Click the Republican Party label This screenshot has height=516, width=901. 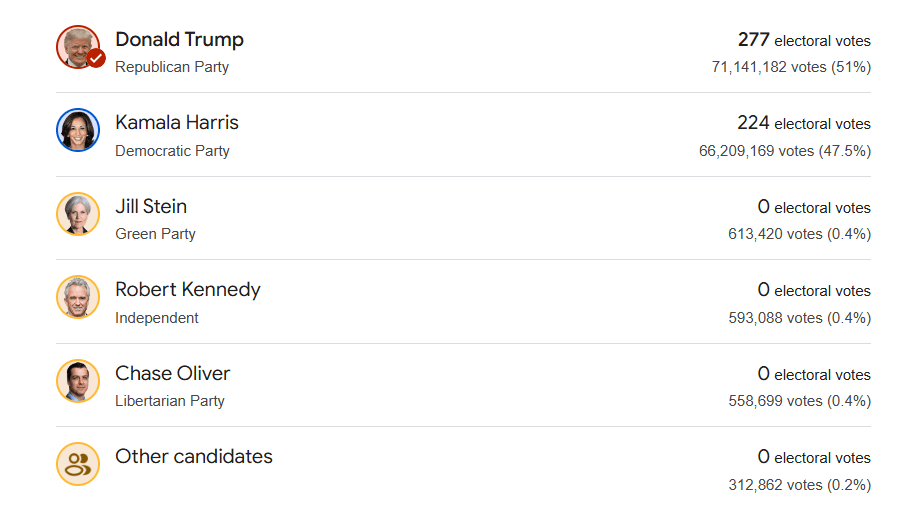[x=172, y=67]
